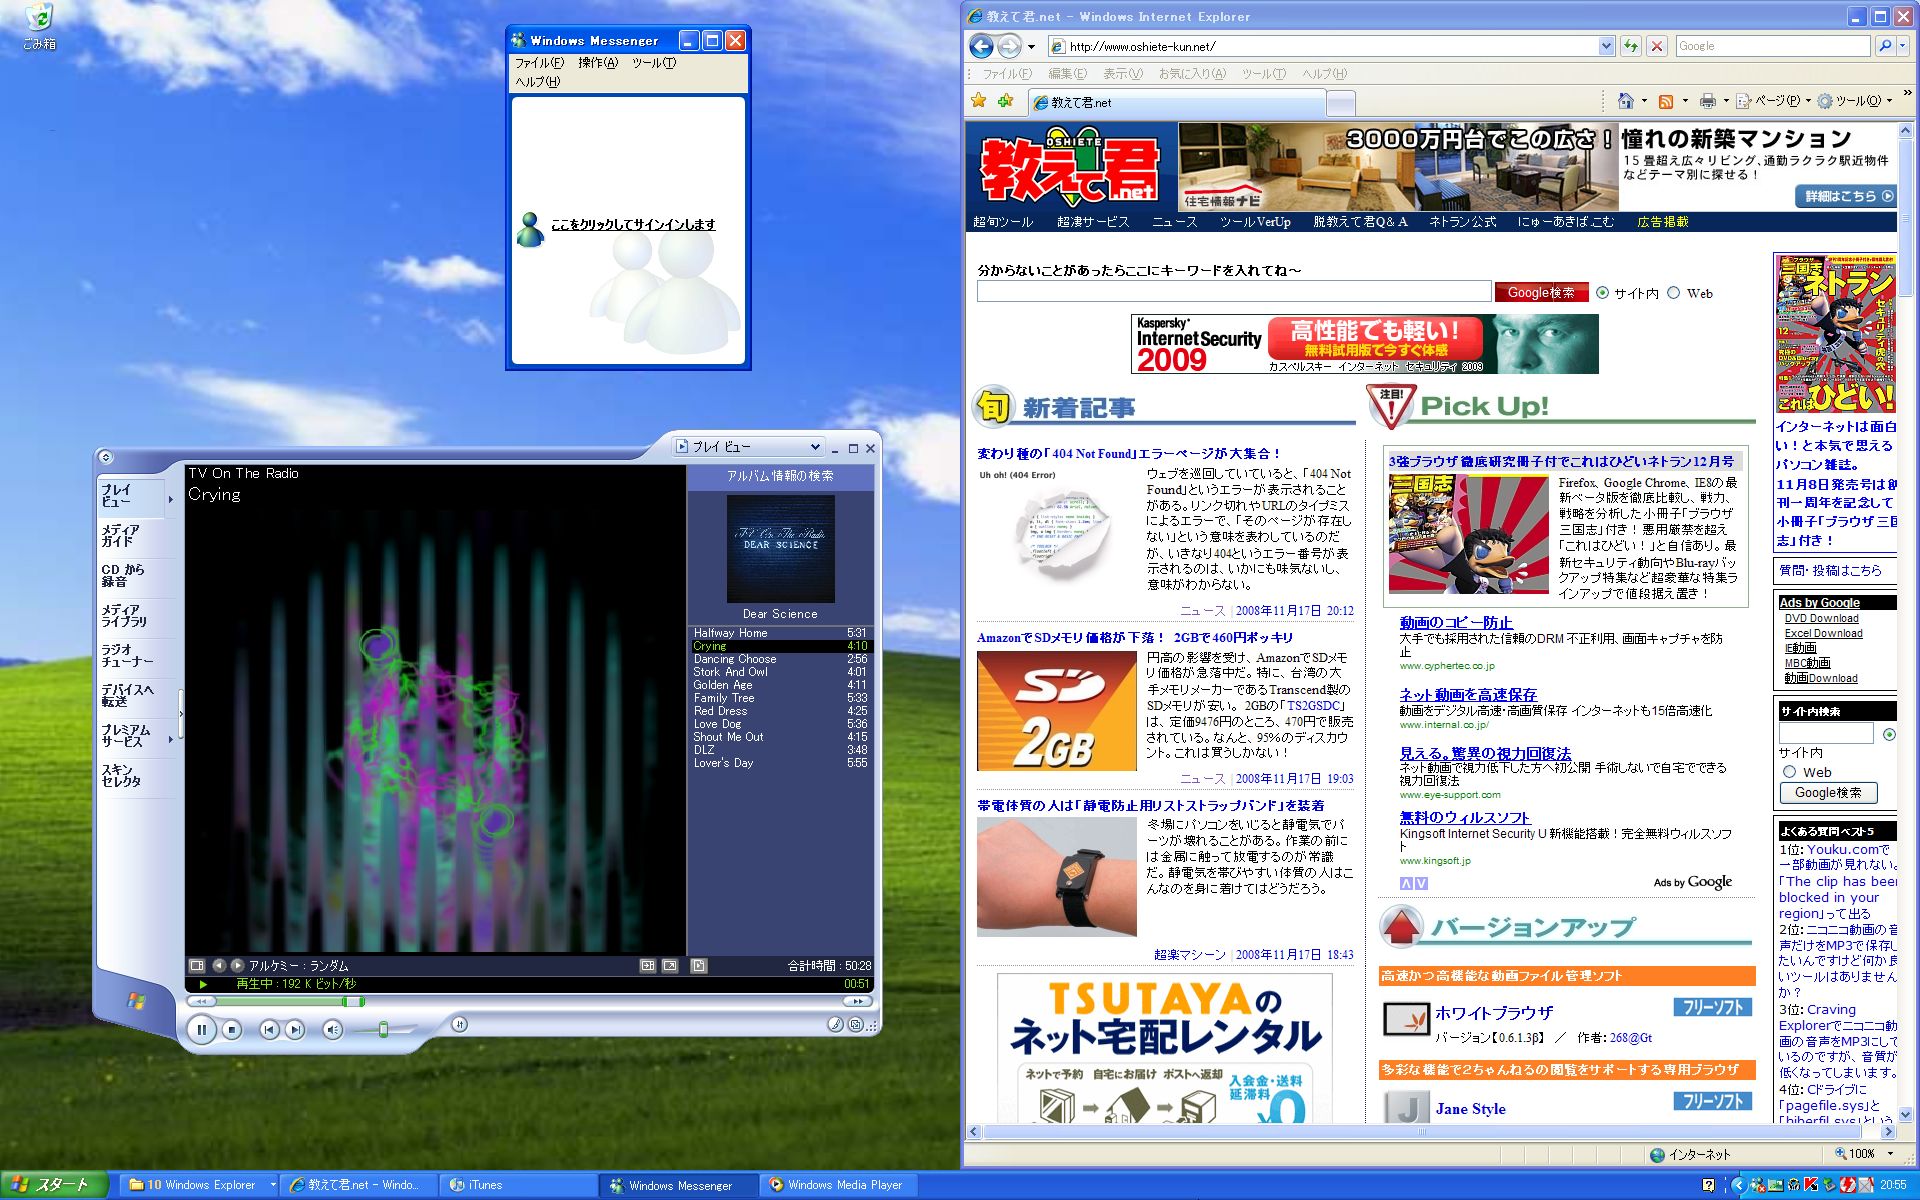Click アルバム情報の検索 in Media Player
Screen dimensions: 1920x1200
coord(780,476)
